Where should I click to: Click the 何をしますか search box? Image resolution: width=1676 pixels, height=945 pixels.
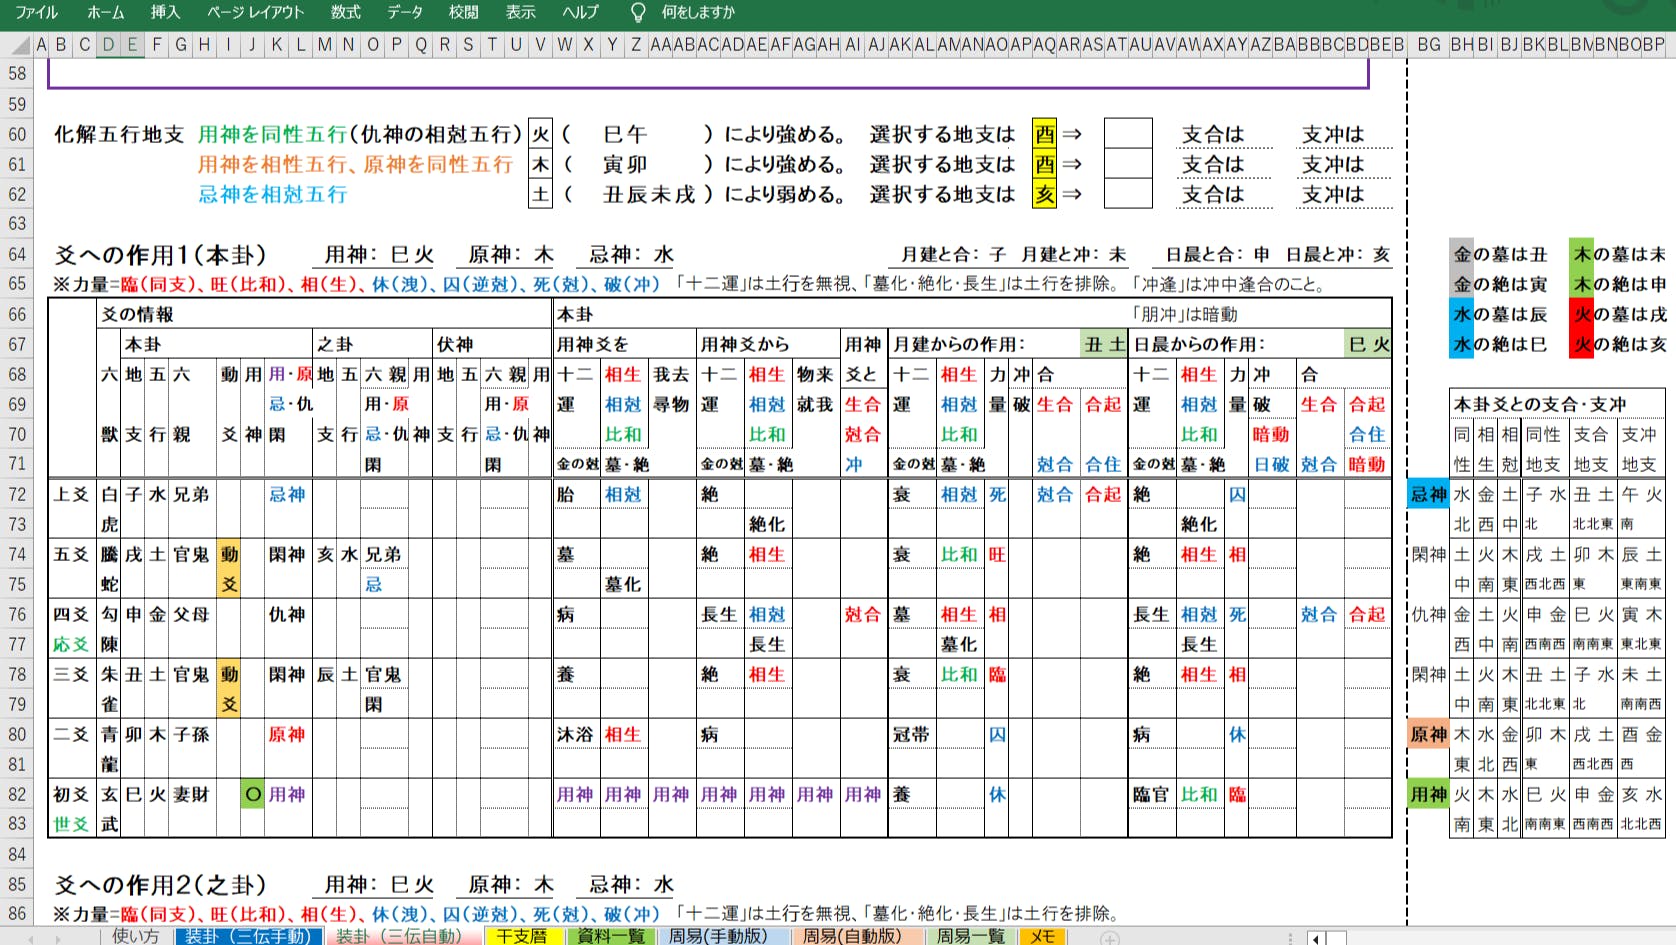pyautogui.click(x=698, y=12)
